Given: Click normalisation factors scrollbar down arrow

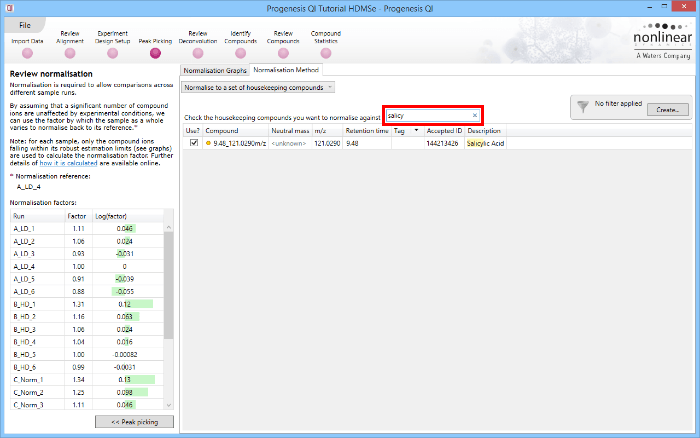Looking at the screenshot, I should click(169, 405).
